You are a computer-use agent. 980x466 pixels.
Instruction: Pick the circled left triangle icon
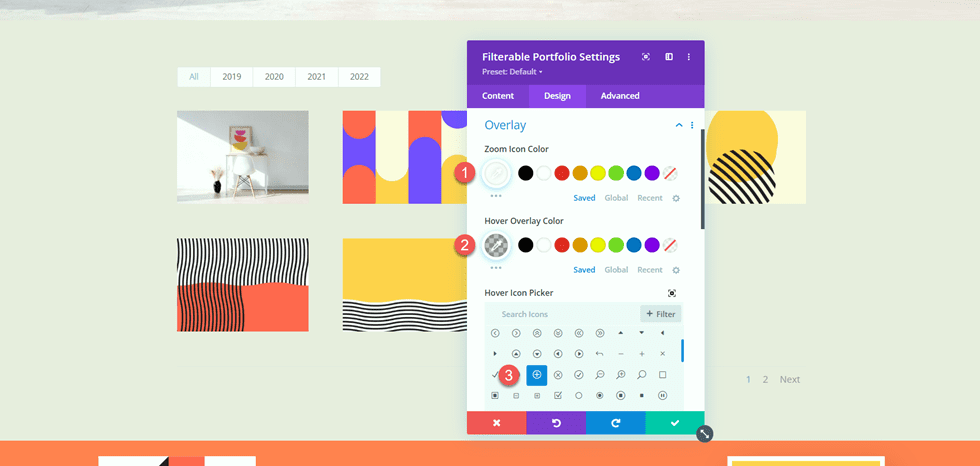(x=558, y=354)
